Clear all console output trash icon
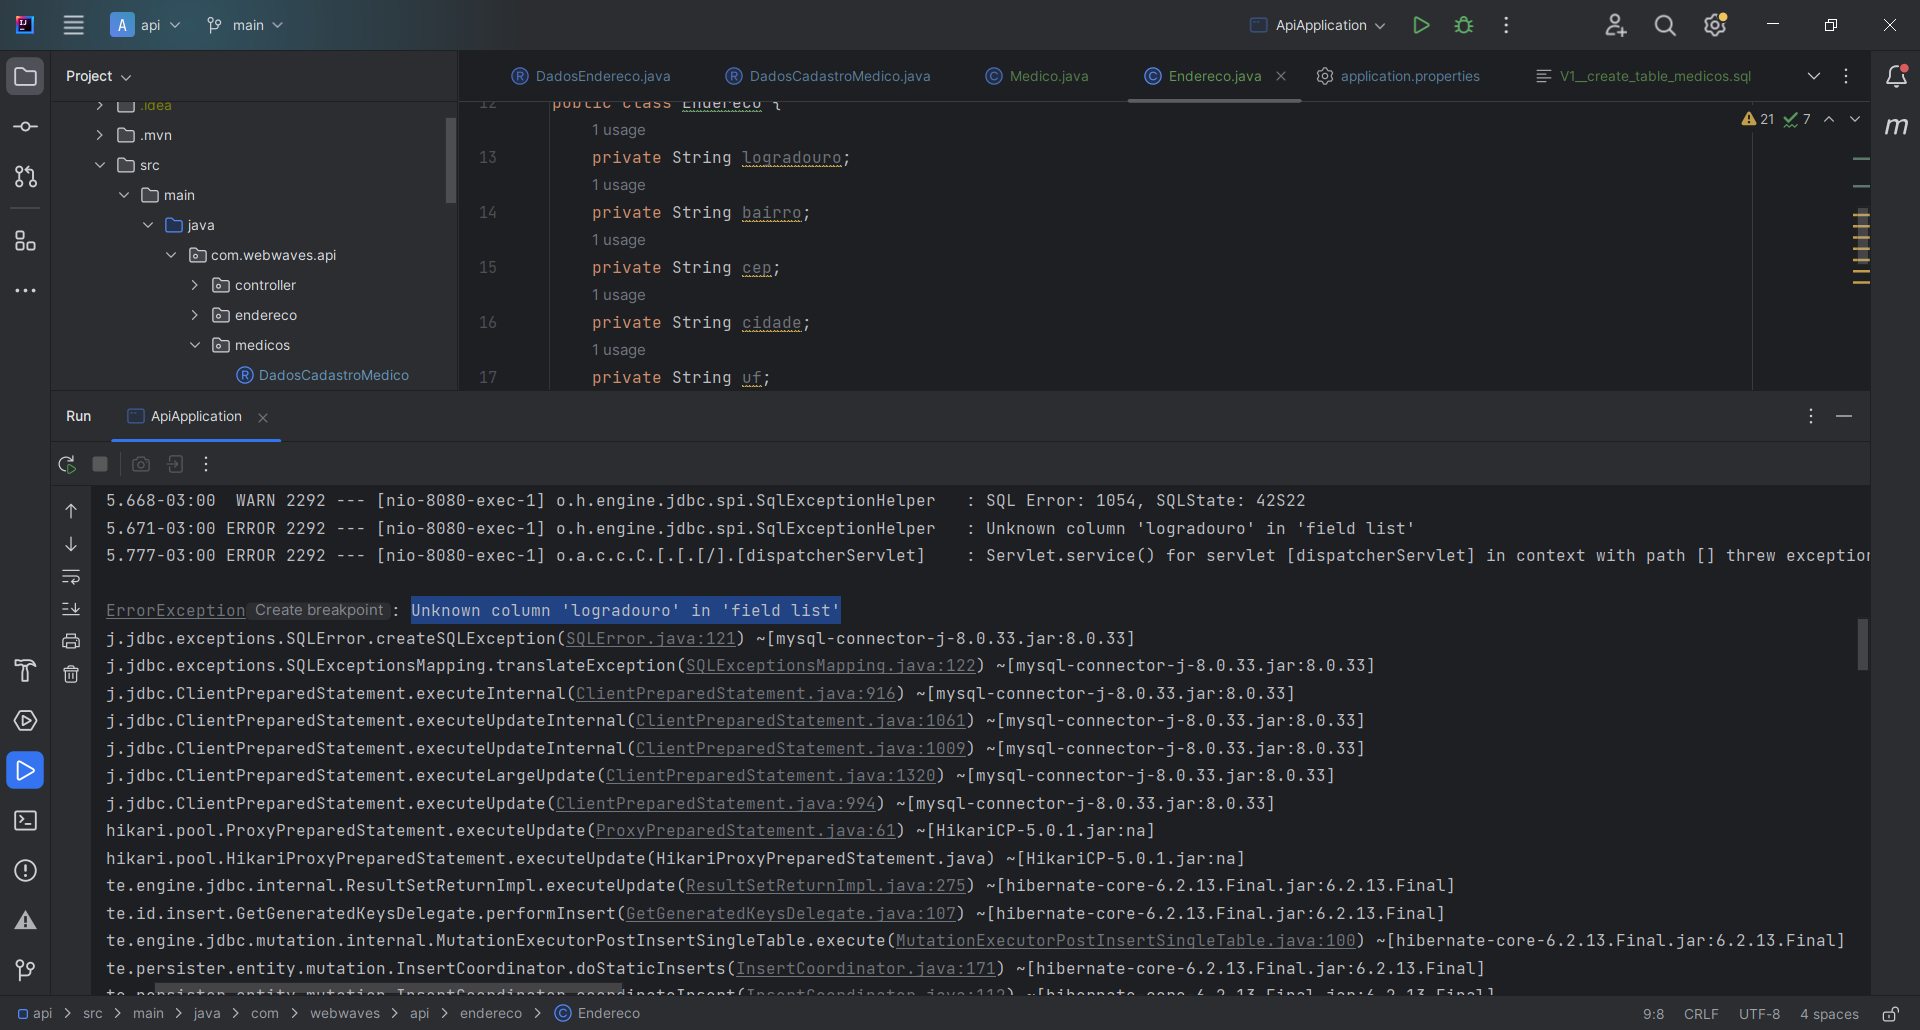 click(71, 674)
